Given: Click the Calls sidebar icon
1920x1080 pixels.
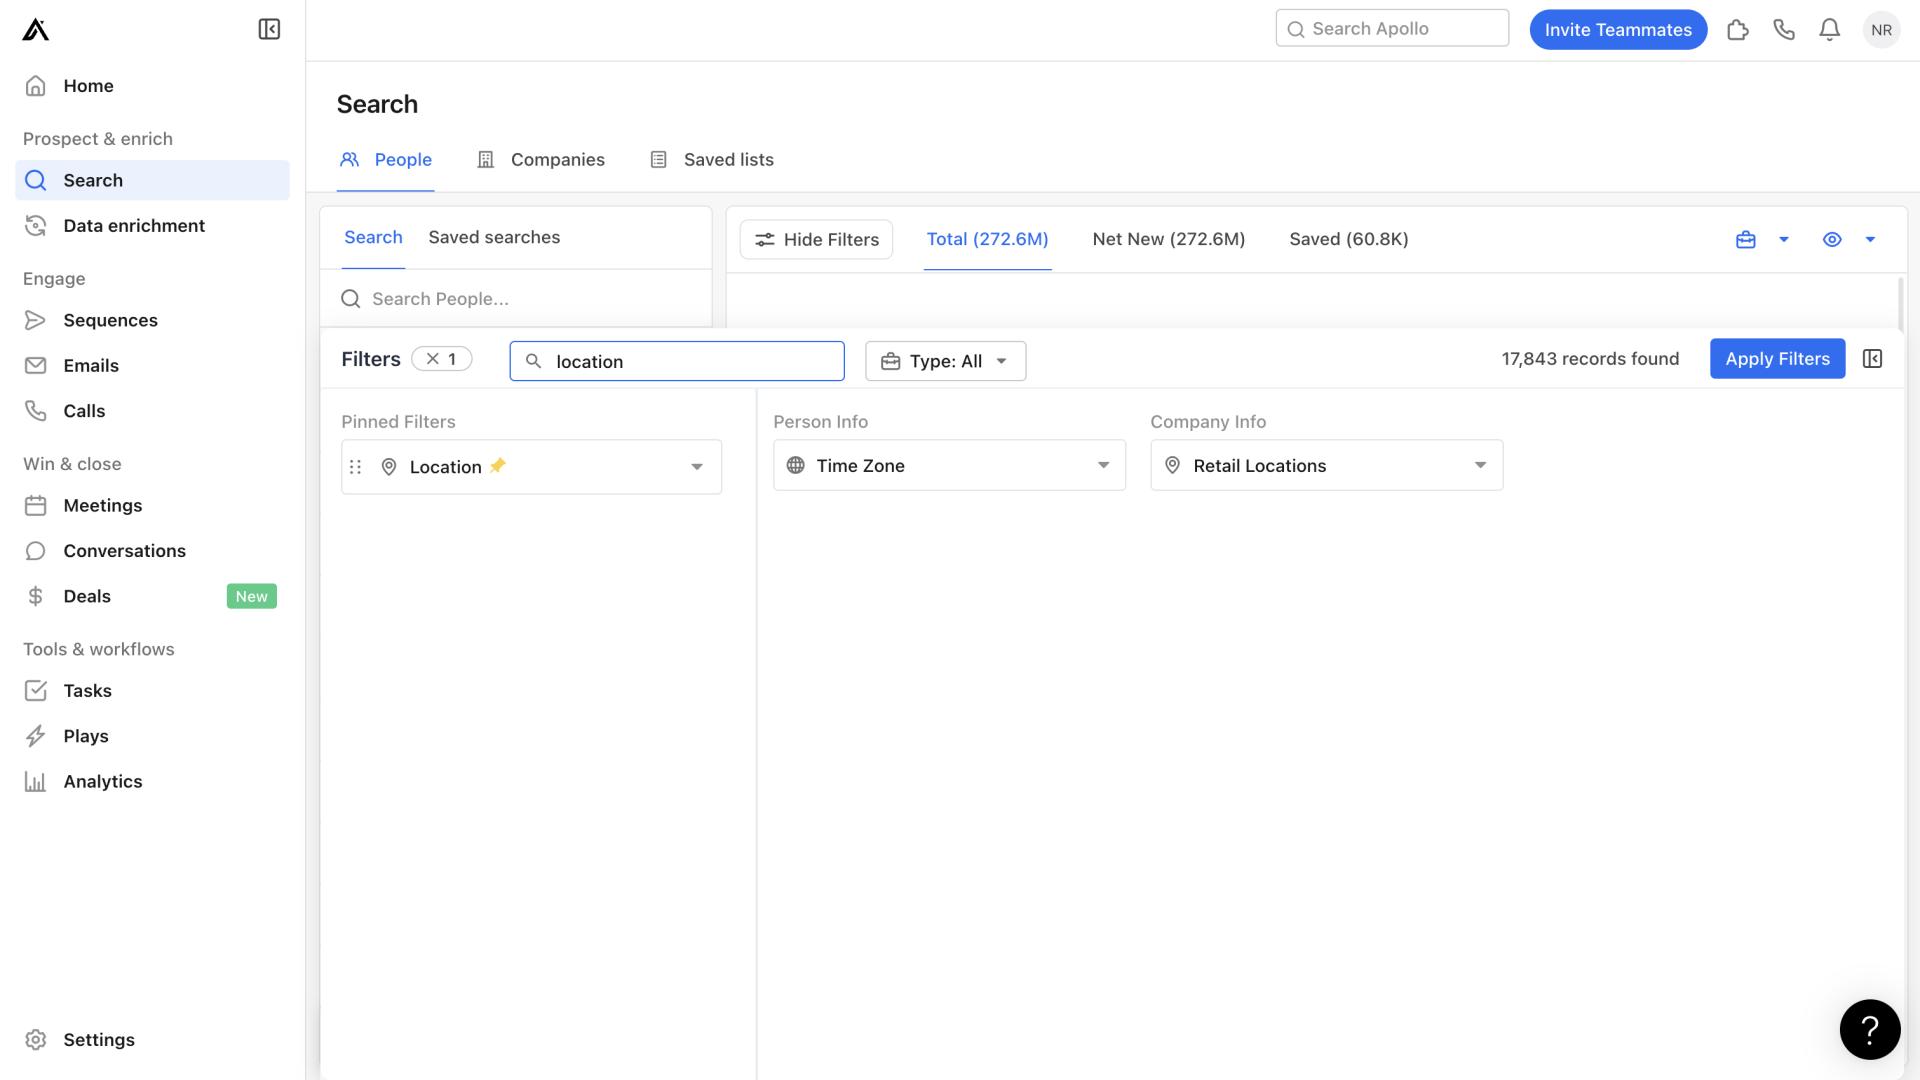Looking at the screenshot, I should coord(36,410).
